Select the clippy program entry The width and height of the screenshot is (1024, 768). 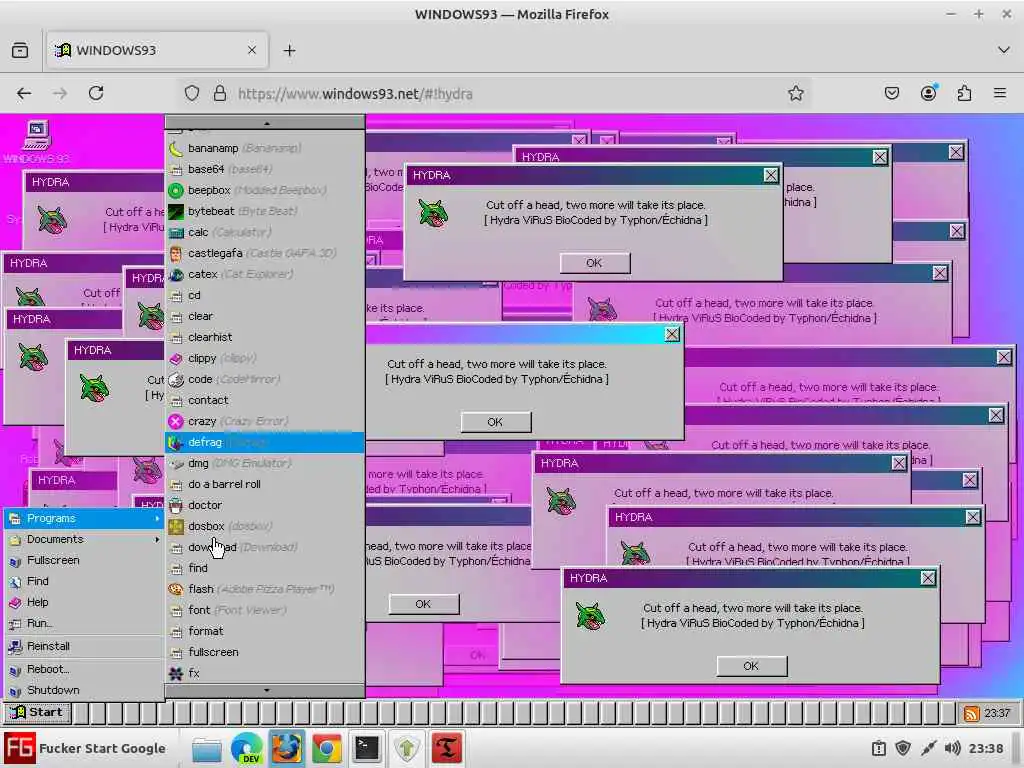click(264, 358)
